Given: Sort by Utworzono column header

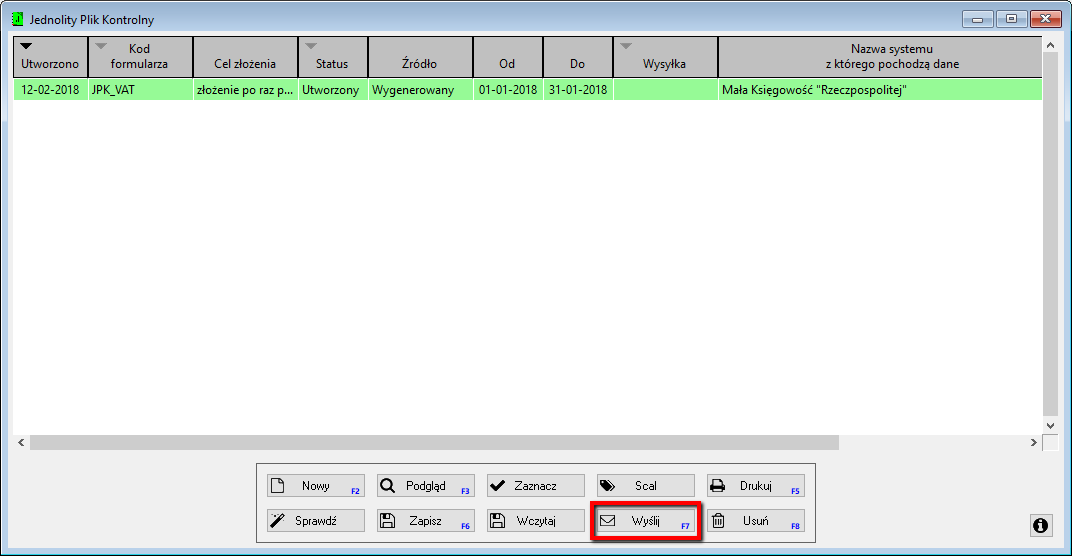Looking at the screenshot, I should click(x=50, y=63).
